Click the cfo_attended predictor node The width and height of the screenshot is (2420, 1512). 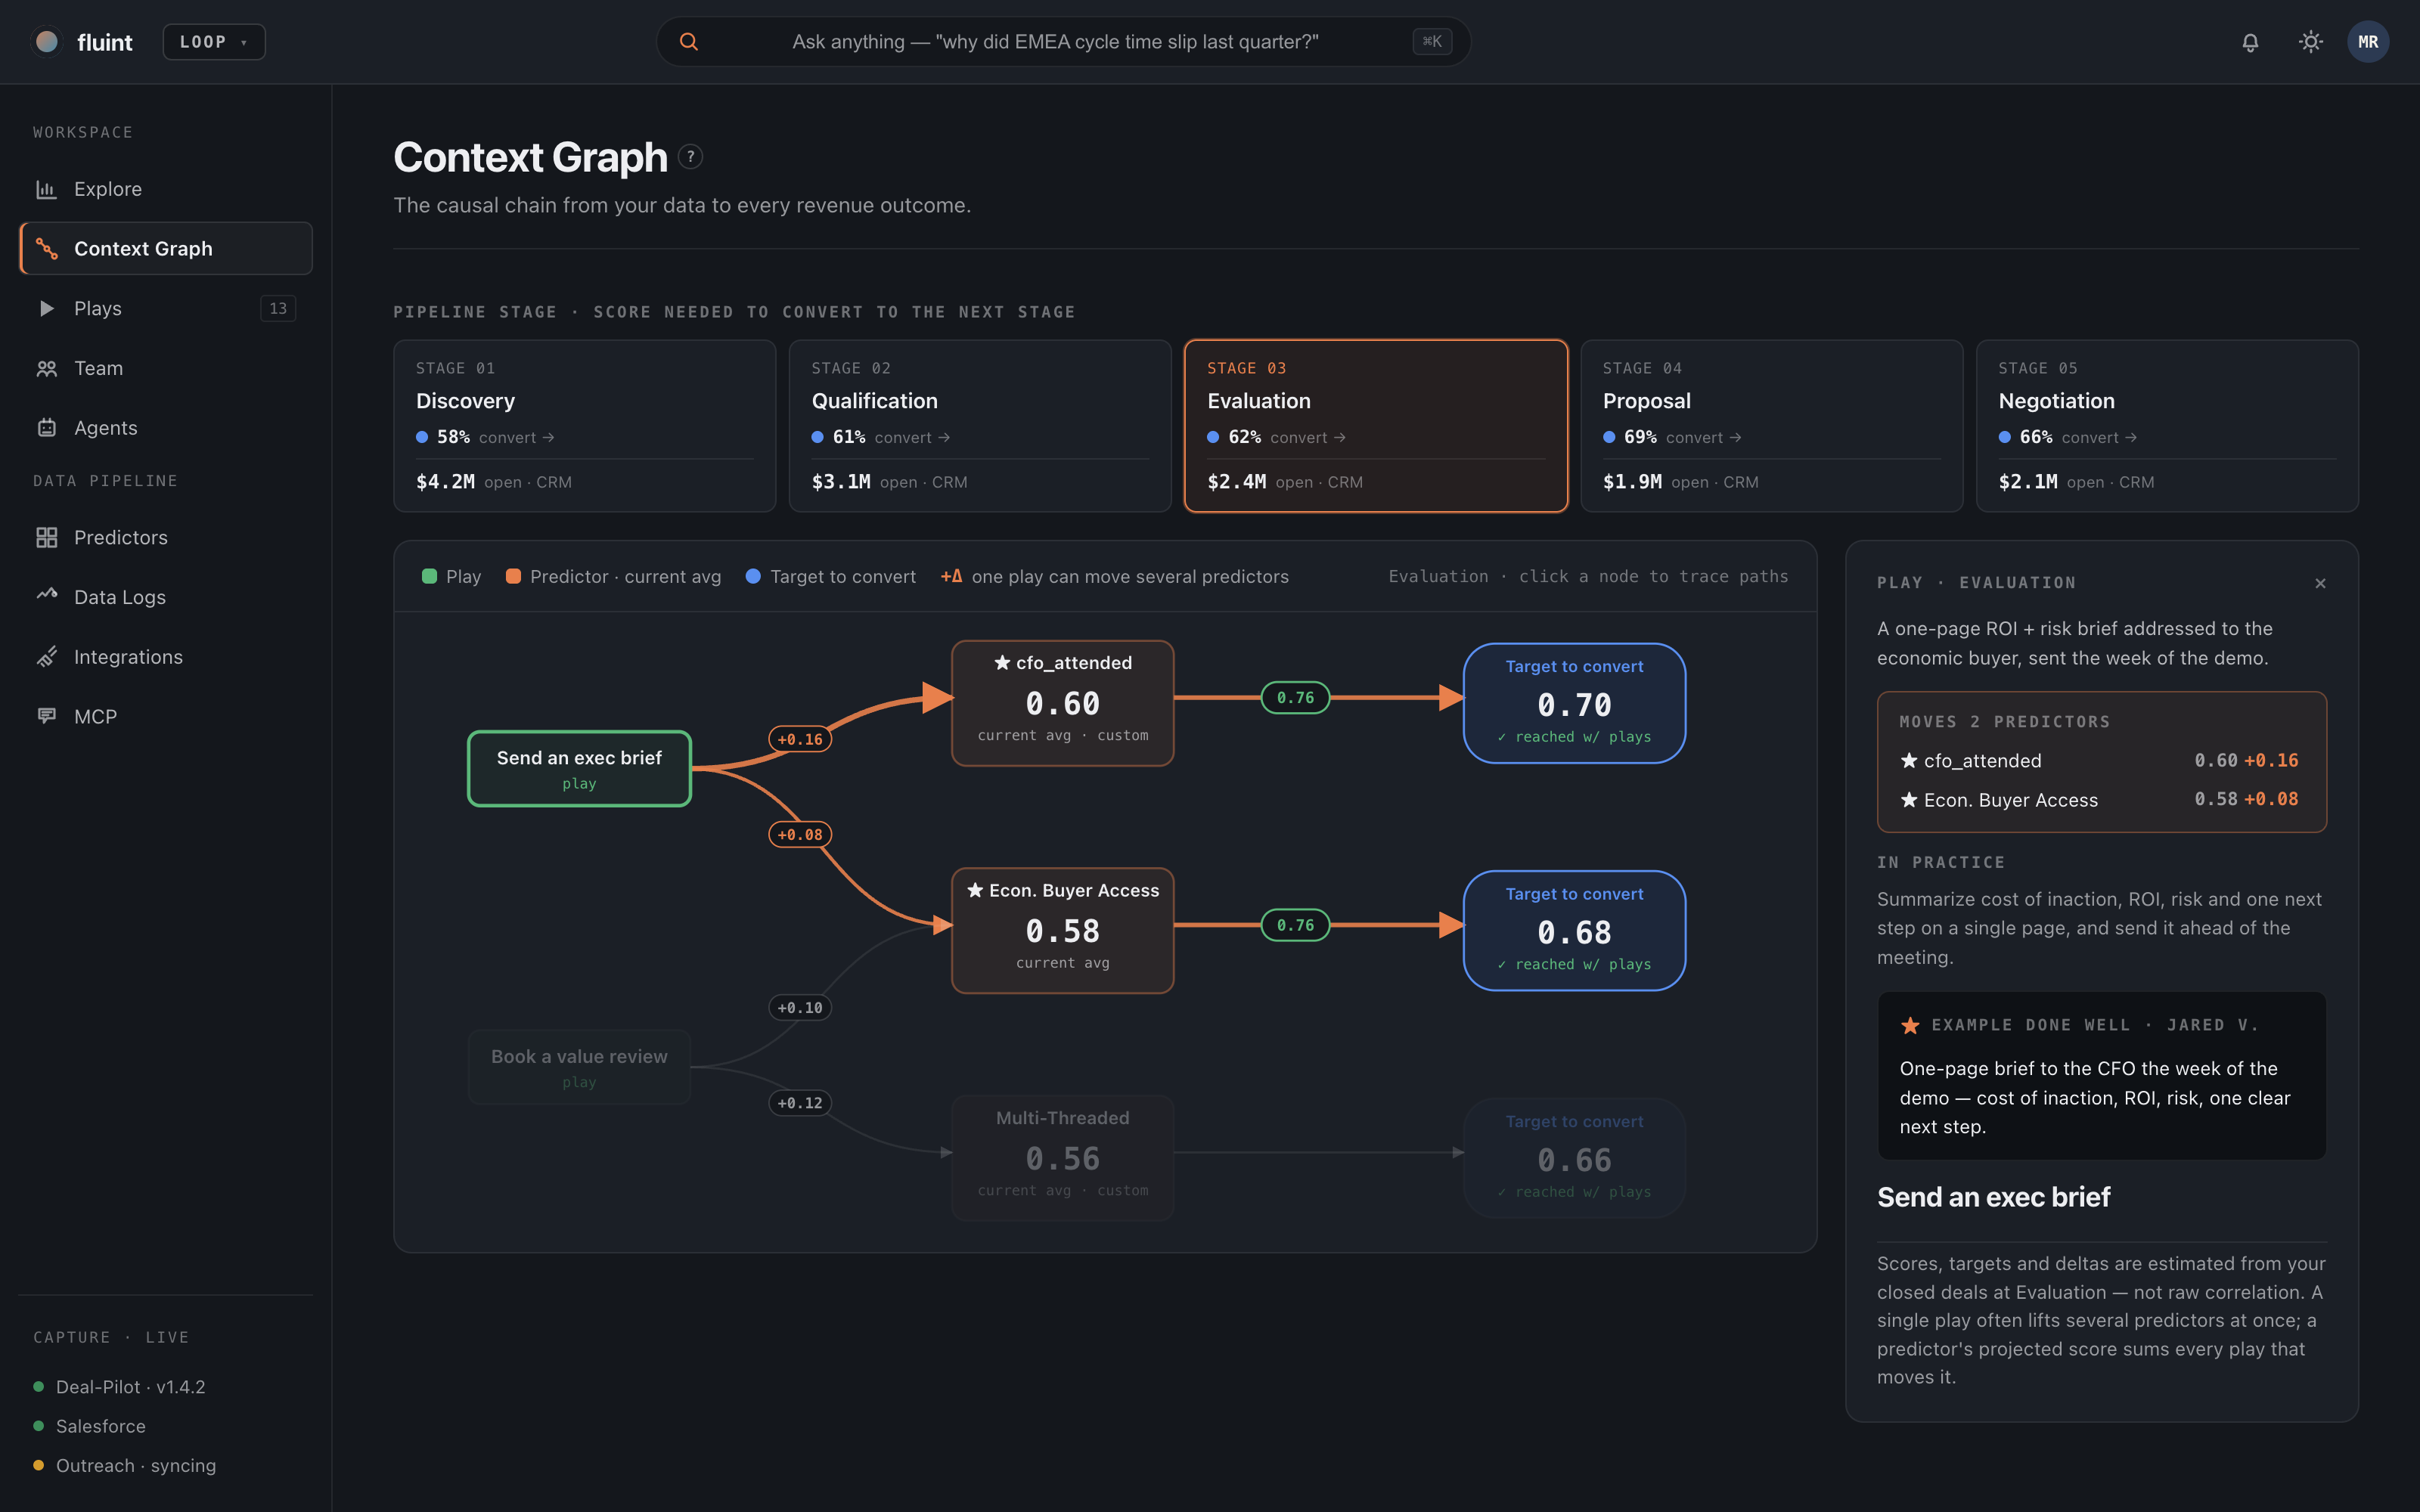point(1062,703)
